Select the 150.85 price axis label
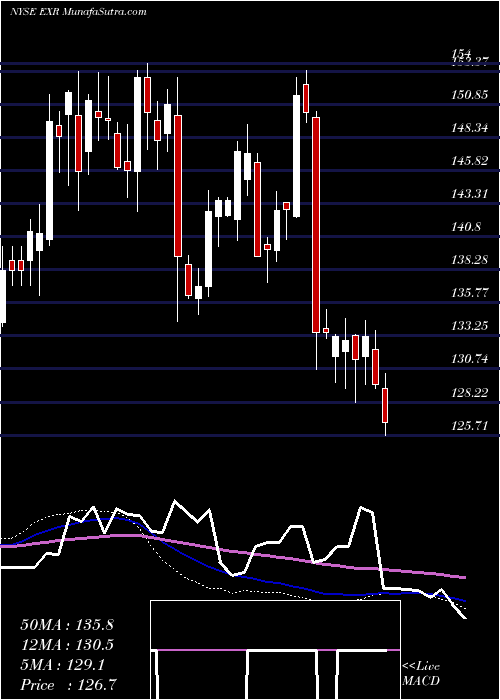The image size is (500, 700). (468, 95)
